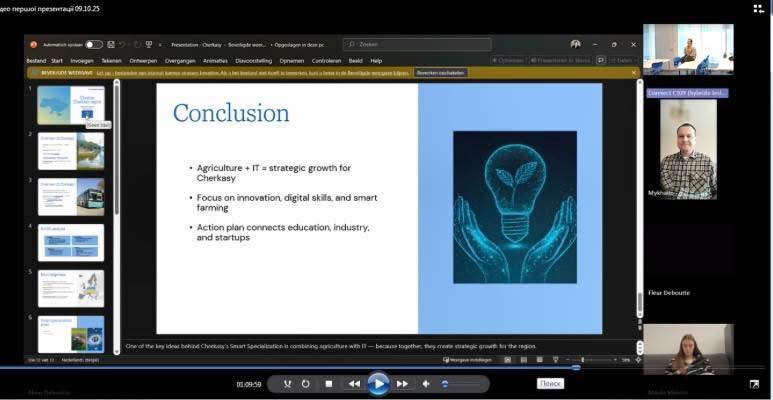
Task: Click the Zoeken search box
Action: point(417,44)
